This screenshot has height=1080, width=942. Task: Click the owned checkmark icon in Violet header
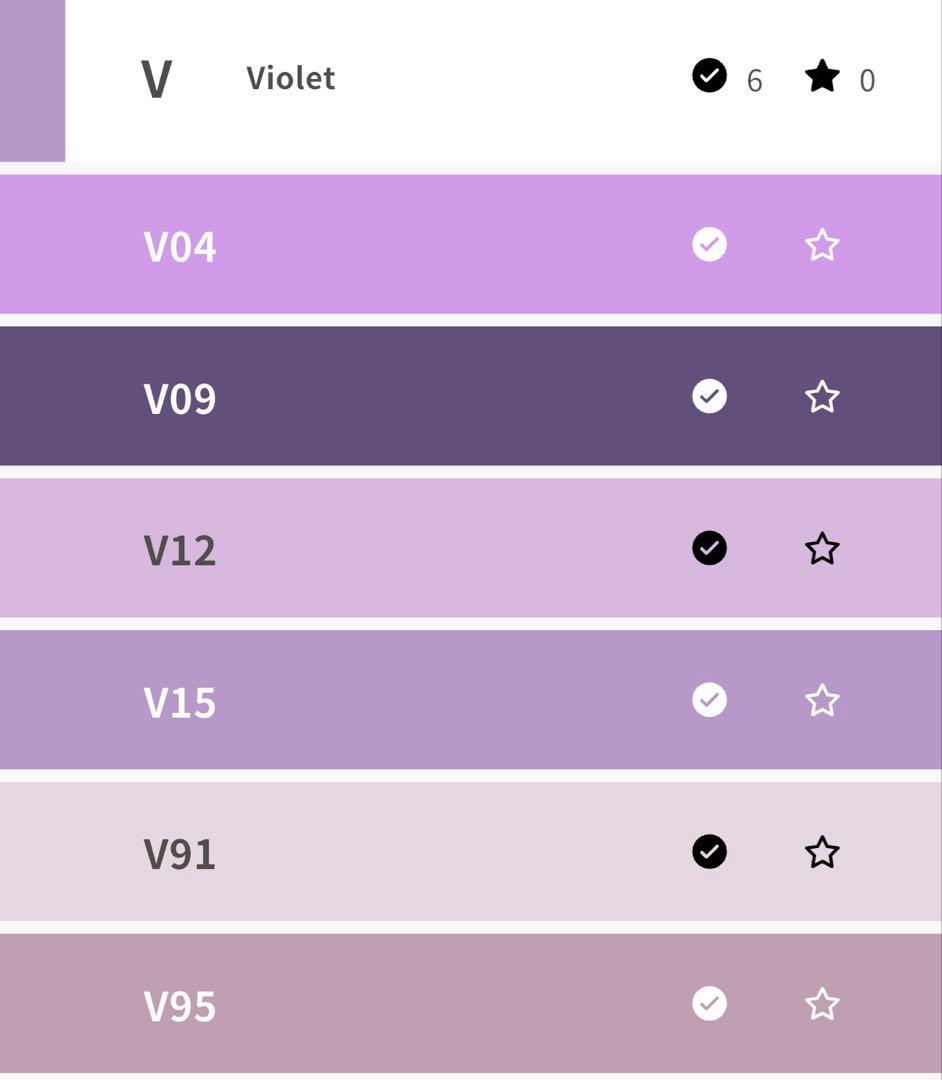point(709,76)
